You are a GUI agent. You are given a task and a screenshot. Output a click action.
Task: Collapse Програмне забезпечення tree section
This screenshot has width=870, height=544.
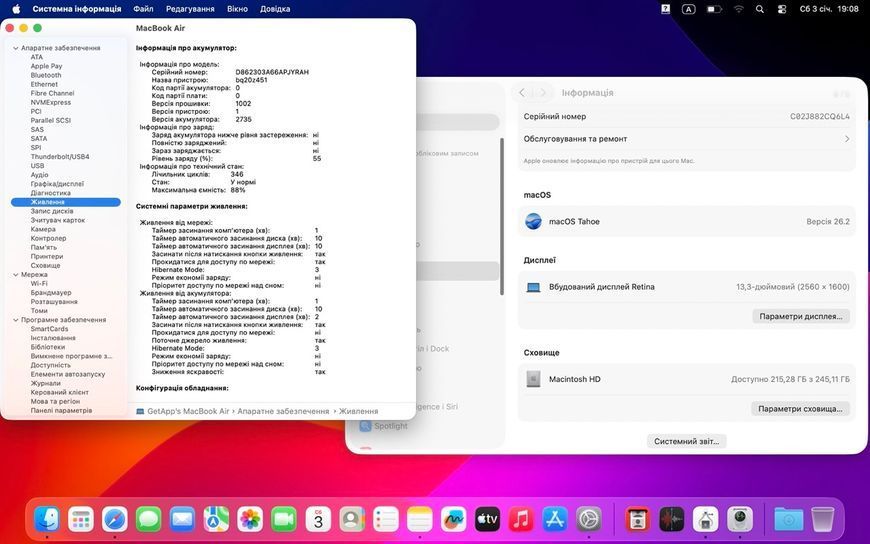tap(16, 320)
